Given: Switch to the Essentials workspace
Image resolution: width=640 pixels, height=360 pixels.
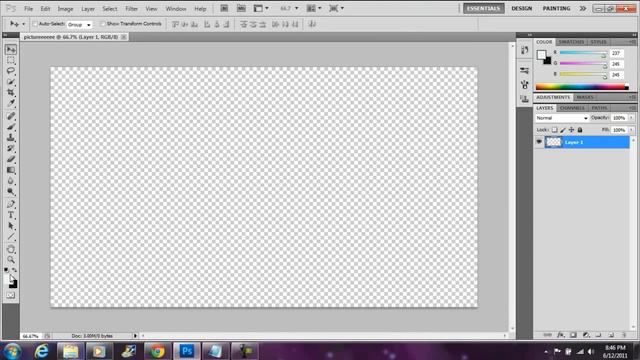Looking at the screenshot, I should point(483,8).
